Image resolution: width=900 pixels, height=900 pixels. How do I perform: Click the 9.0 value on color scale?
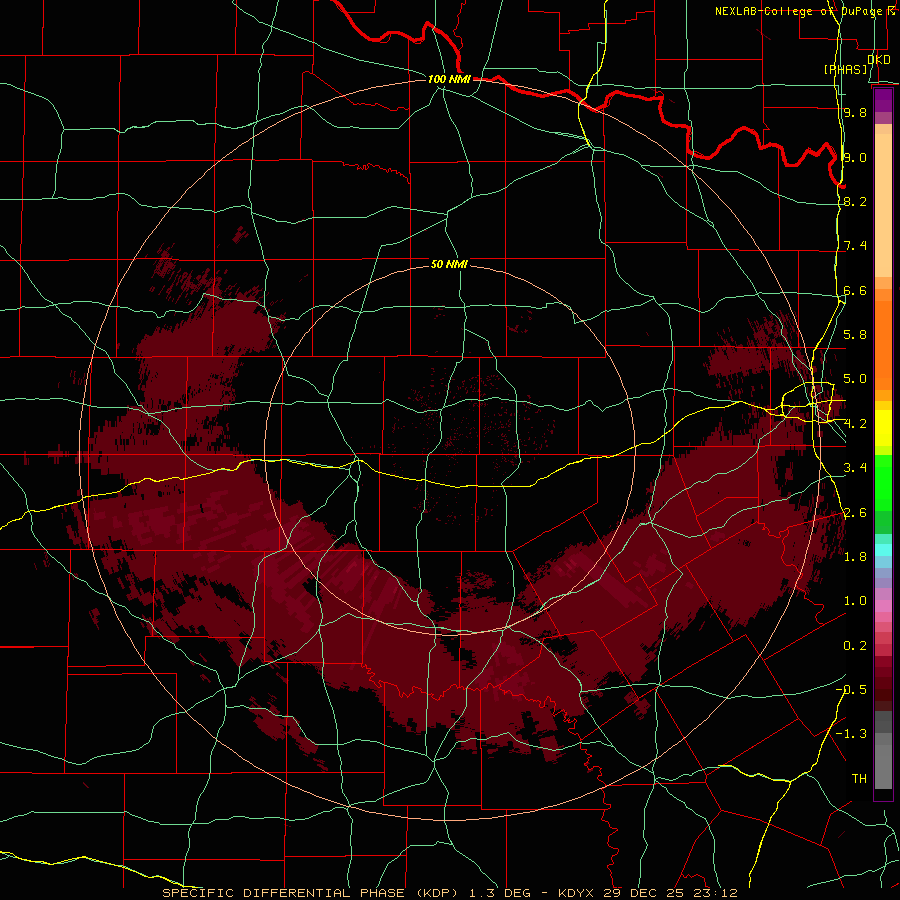coord(855,157)
